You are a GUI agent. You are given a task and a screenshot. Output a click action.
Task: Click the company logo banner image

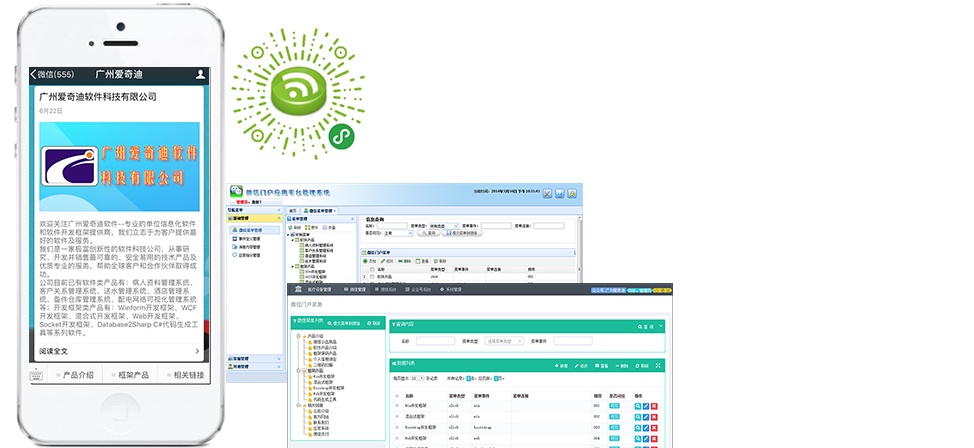coord(118,165)
